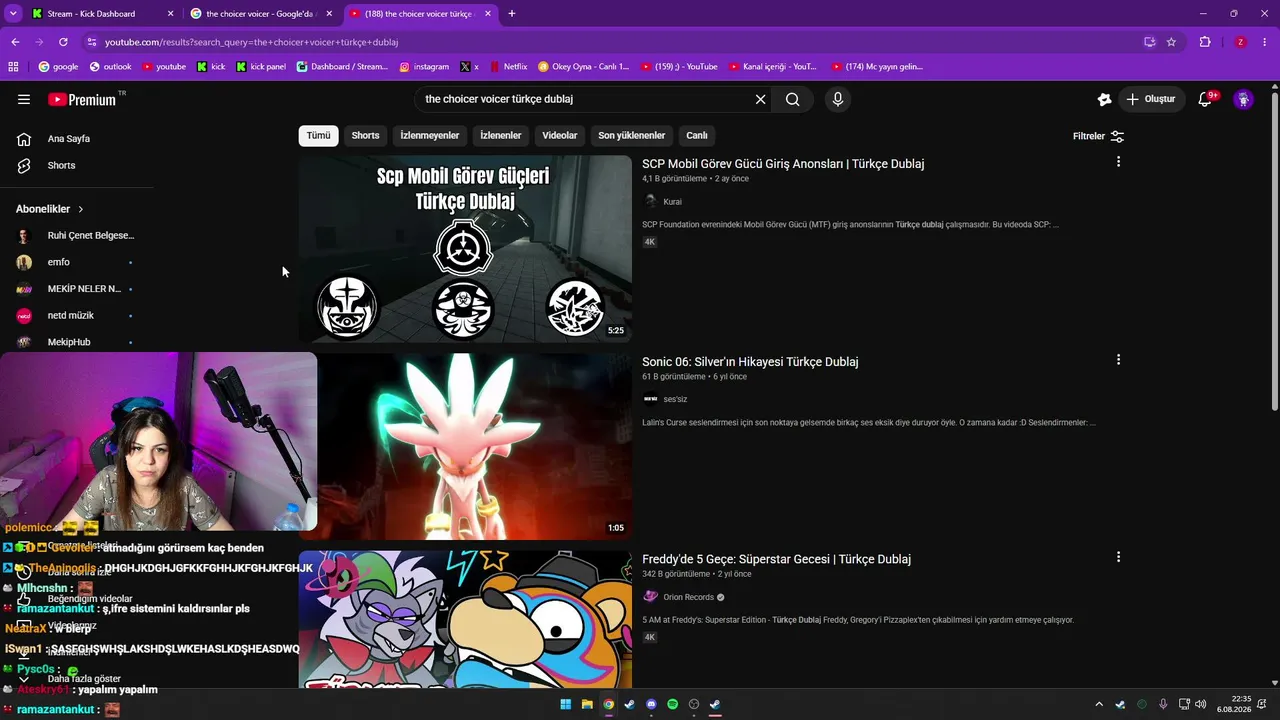Select the Shorts filter chip
Viewport: 1280px width, 720px height.
click(365, 136)
